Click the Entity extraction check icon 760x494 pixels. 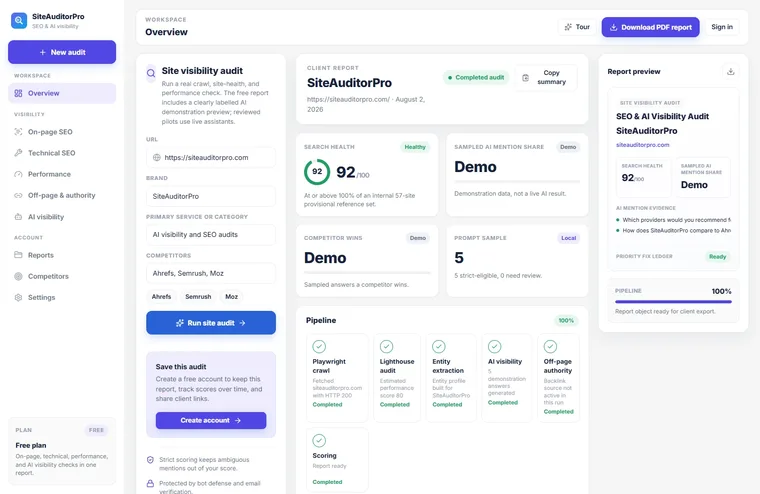pos(439,347)
